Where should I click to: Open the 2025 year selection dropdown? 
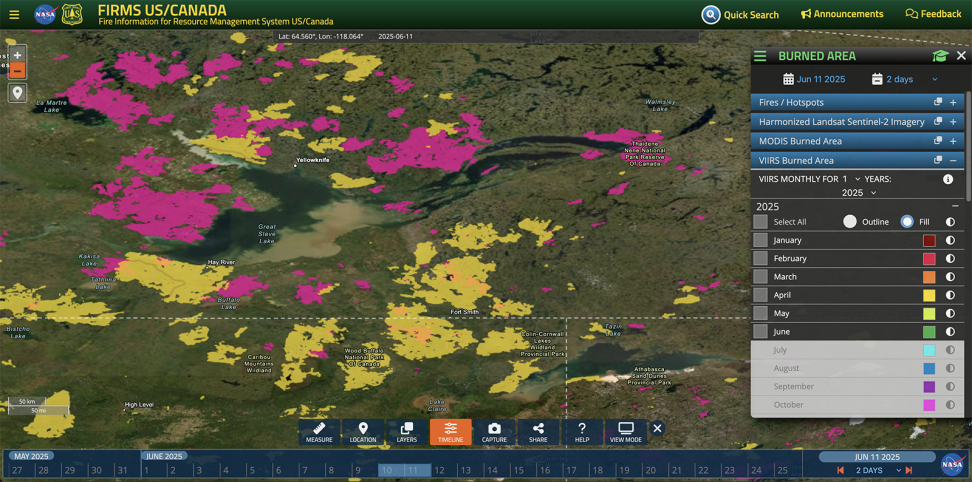click(859, 193)
